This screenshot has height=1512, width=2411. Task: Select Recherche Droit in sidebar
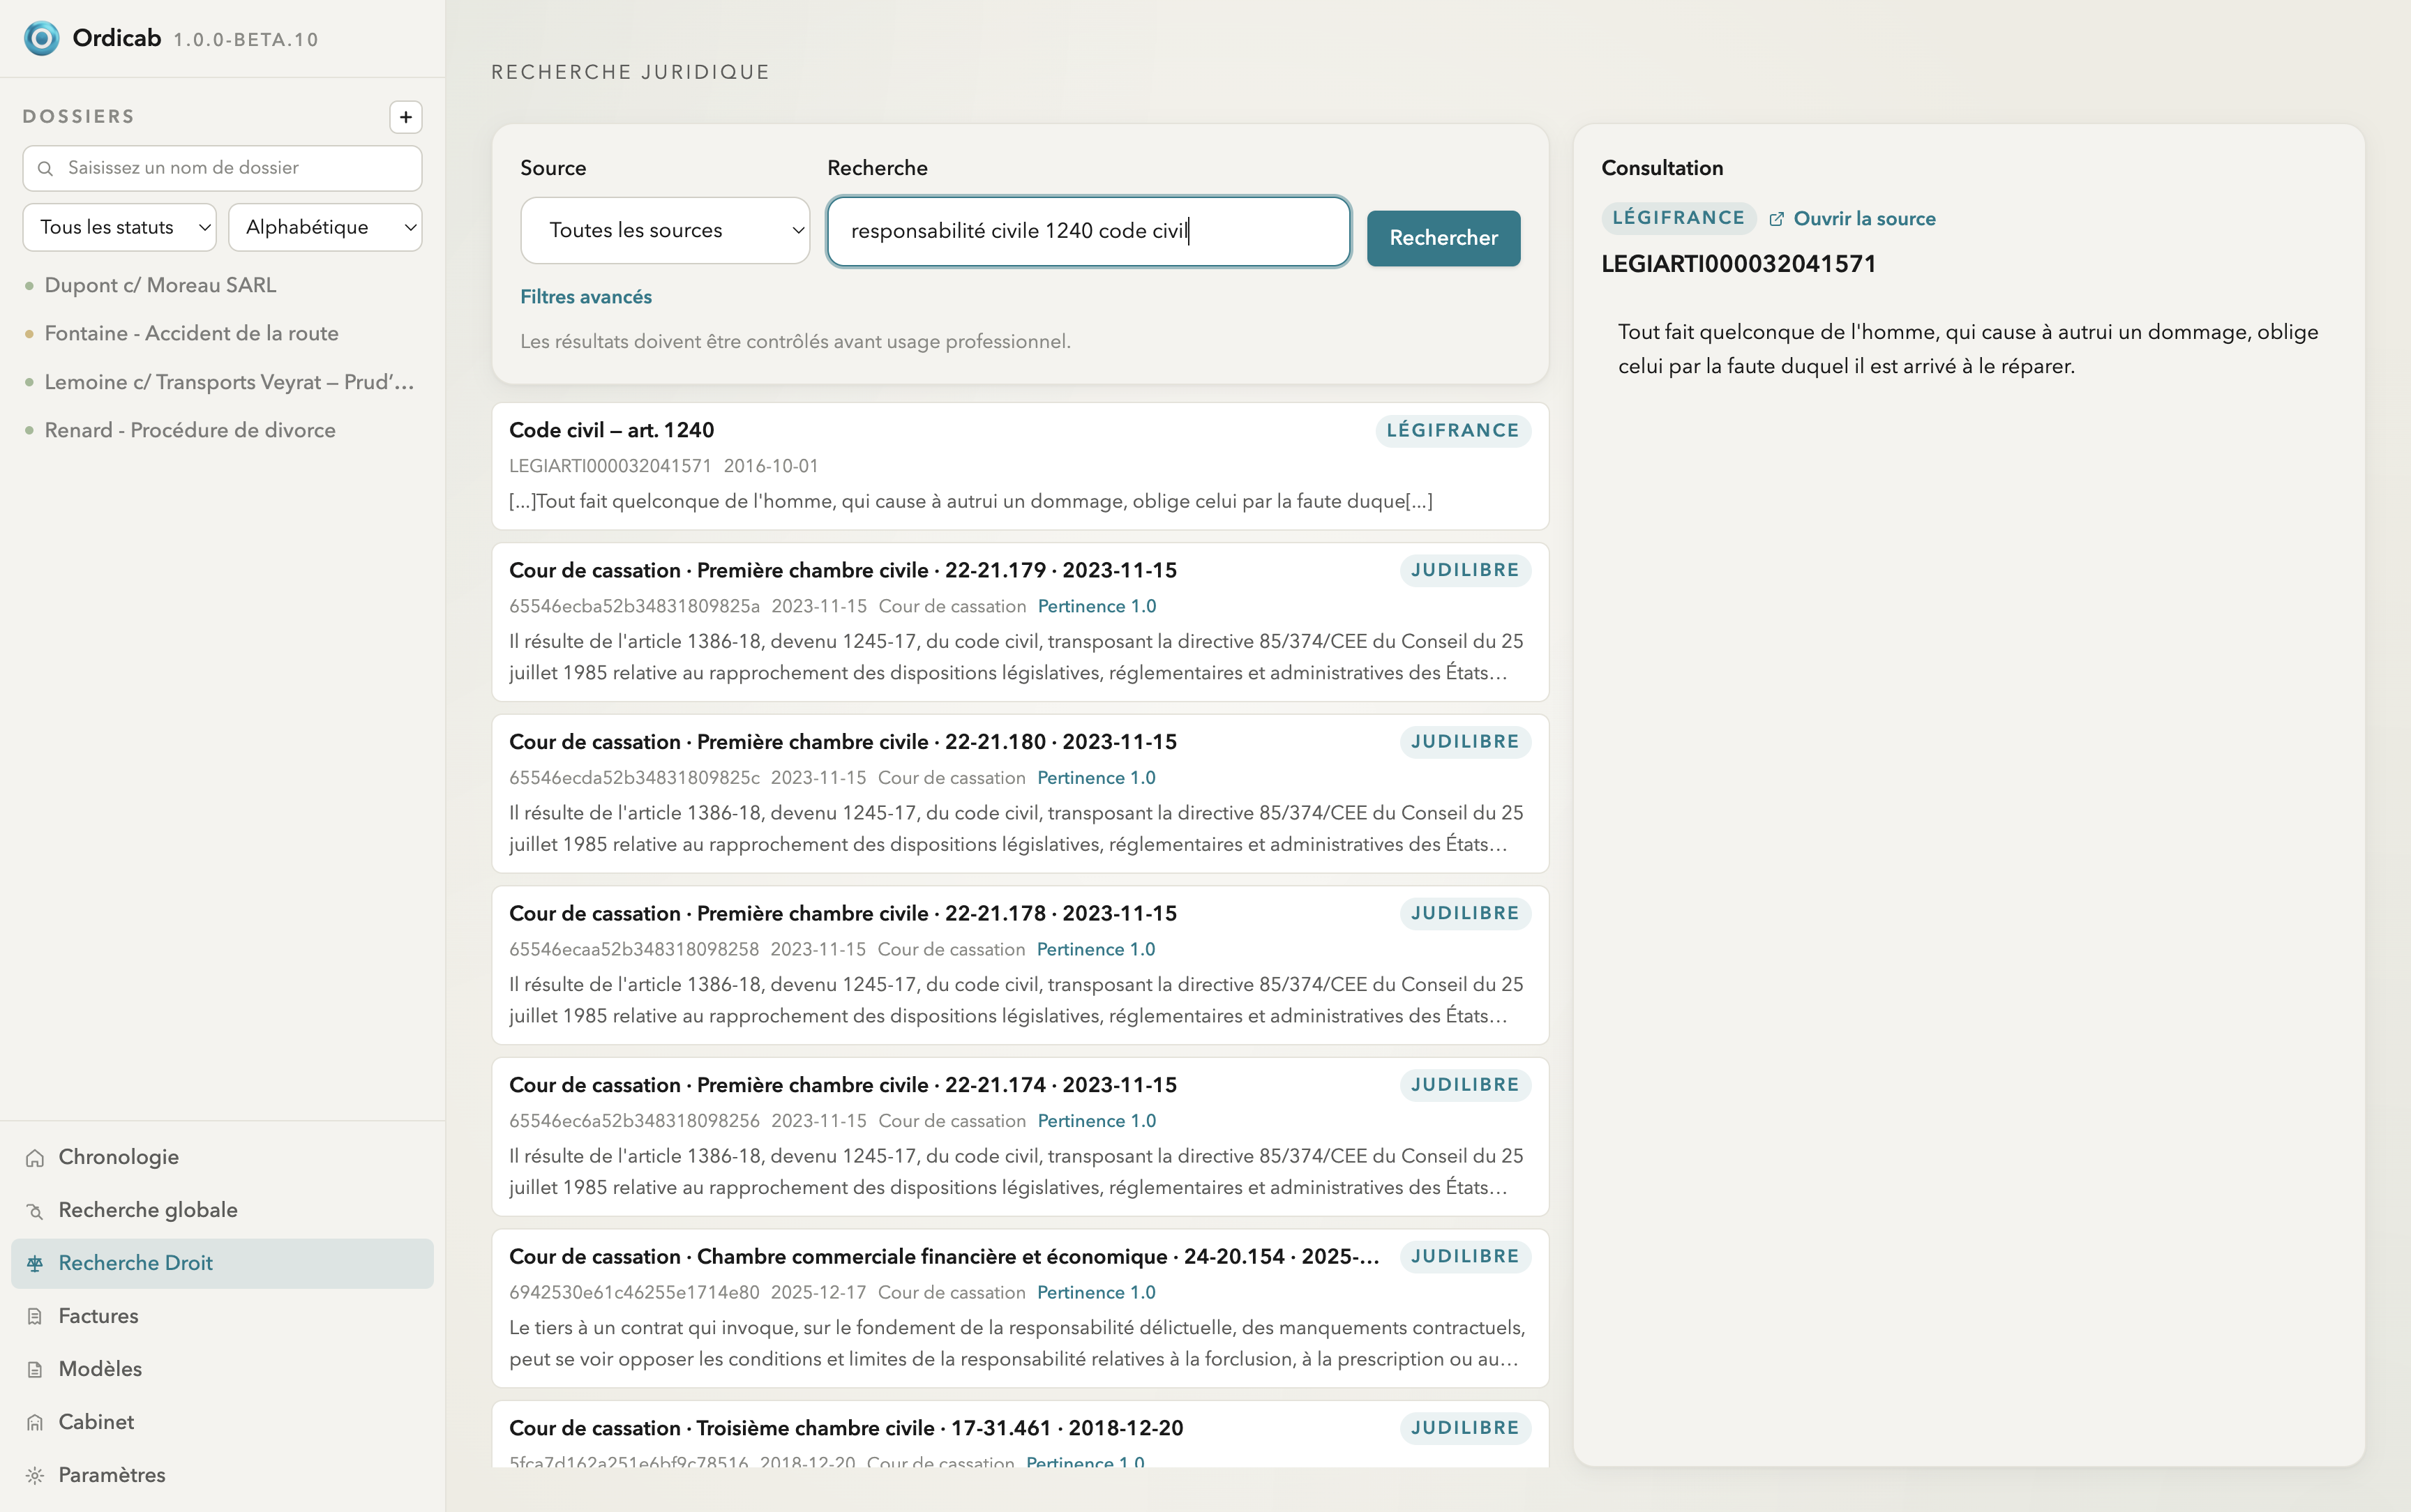[x=222, y=1263]
